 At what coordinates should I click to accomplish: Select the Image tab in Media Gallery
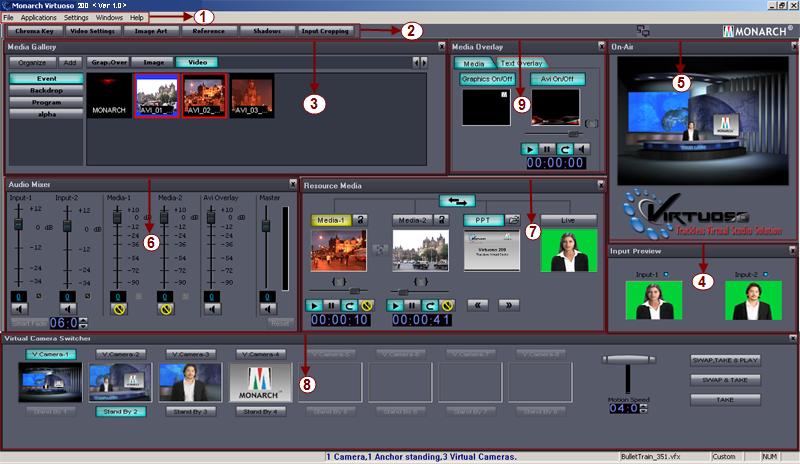pos(154,62)
